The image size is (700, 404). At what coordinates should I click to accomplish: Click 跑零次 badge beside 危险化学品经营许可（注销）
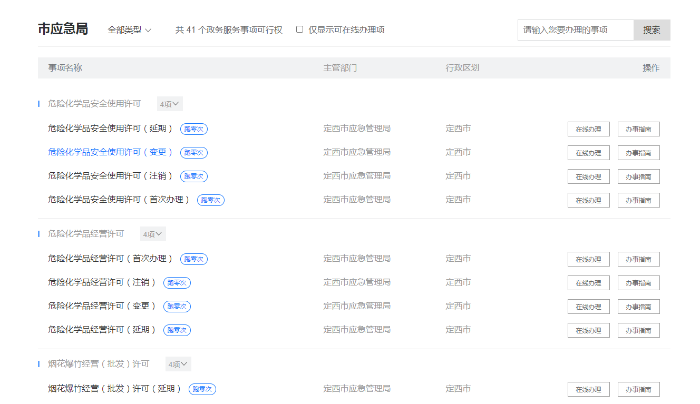click(x=177, y=282)
